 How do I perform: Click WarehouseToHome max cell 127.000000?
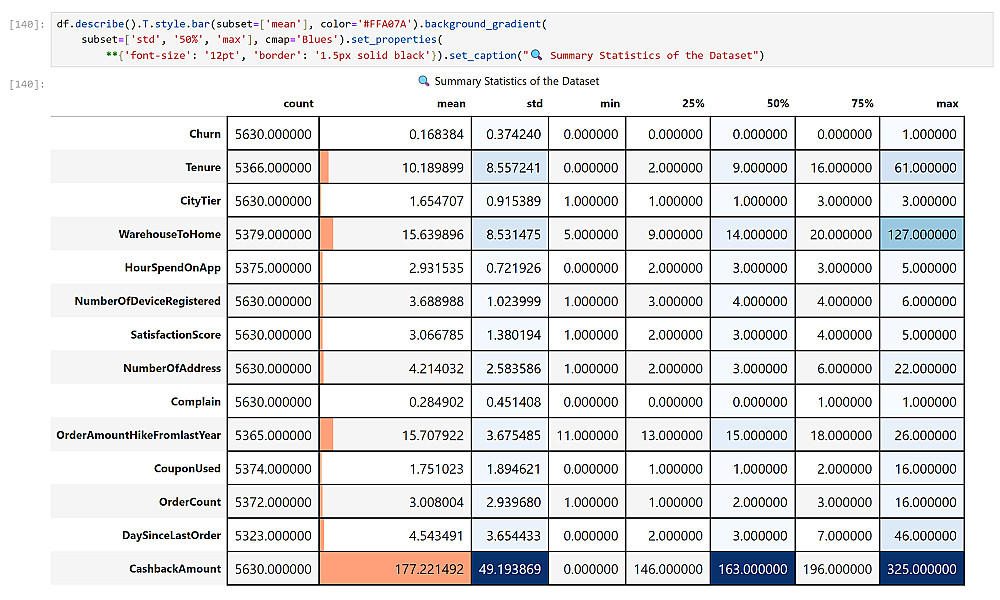pyautogui.click(x=922, y=234)
